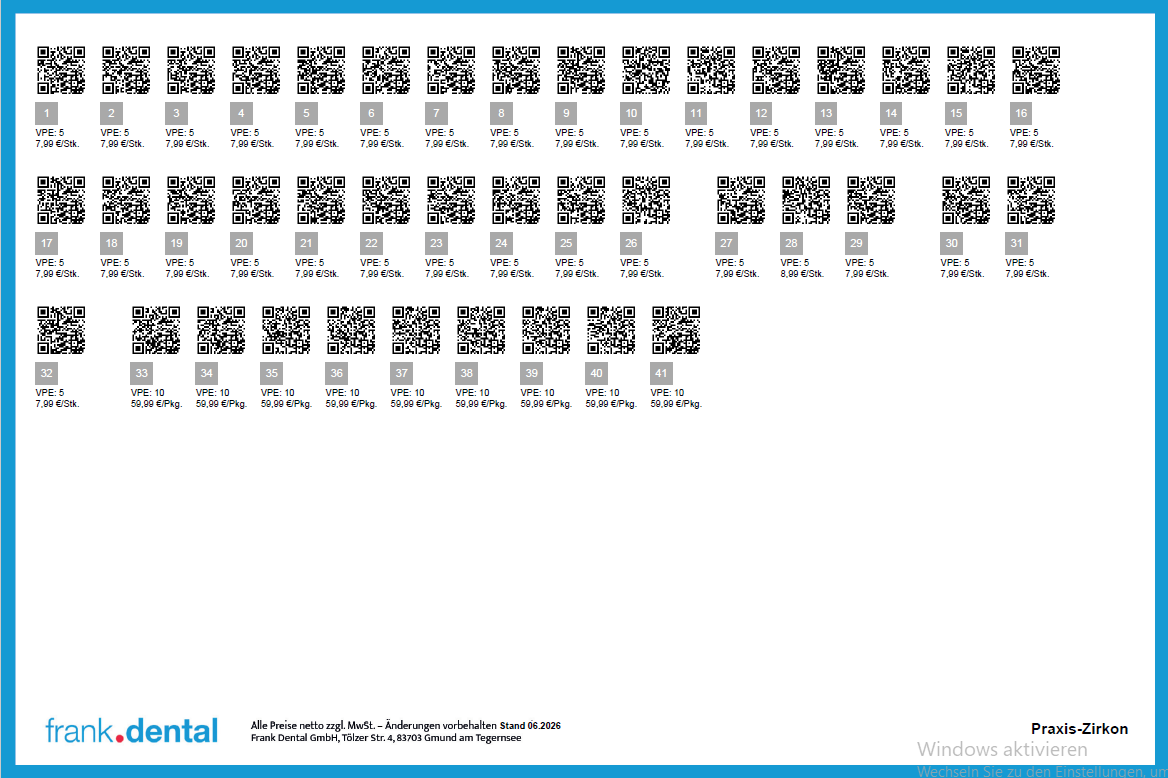Click the QR code for item 17
Screen dimensions: 1168x778
61,200
